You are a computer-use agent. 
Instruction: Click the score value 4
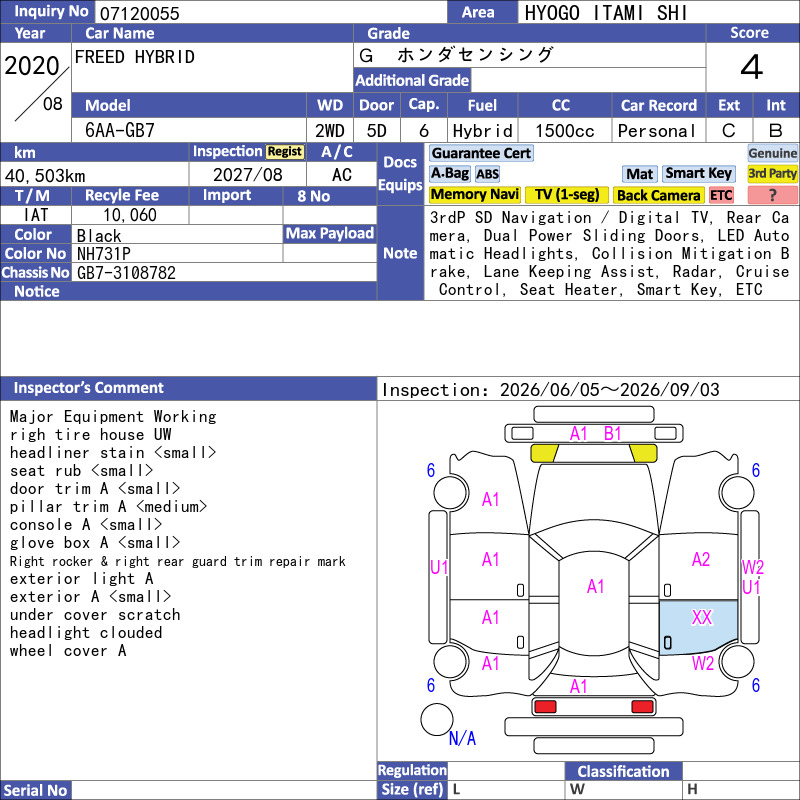pyautogui.click(x=752, y=67)
